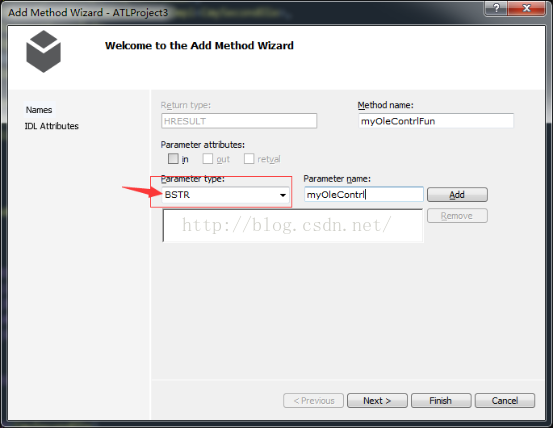Click inside the parameter list box
The height and width of the screenshot is (429, 554).
pyautogui.click(x=293, y=225)
